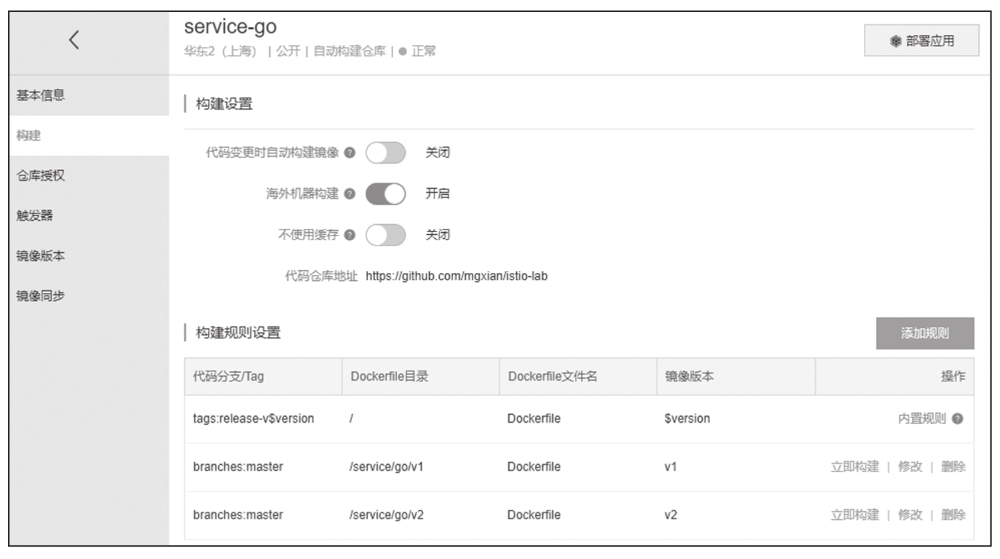
Task: Click the 添加规则 button
Action: click(924, 334)
